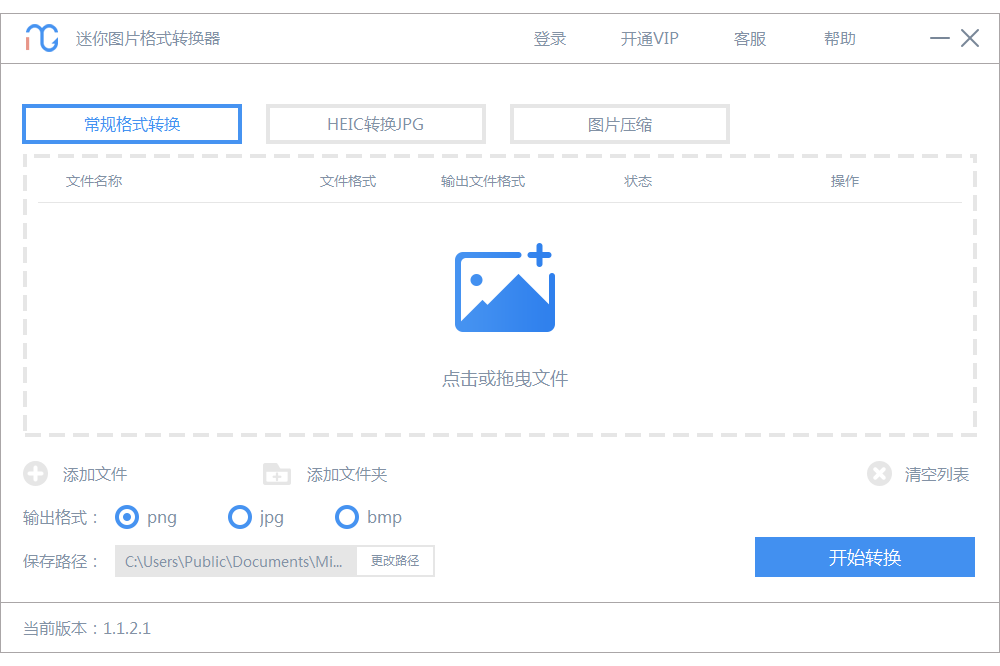Switch to the HEIC转换JPG tab
This screenshot has width=1000, height=666.
point(376,124)
